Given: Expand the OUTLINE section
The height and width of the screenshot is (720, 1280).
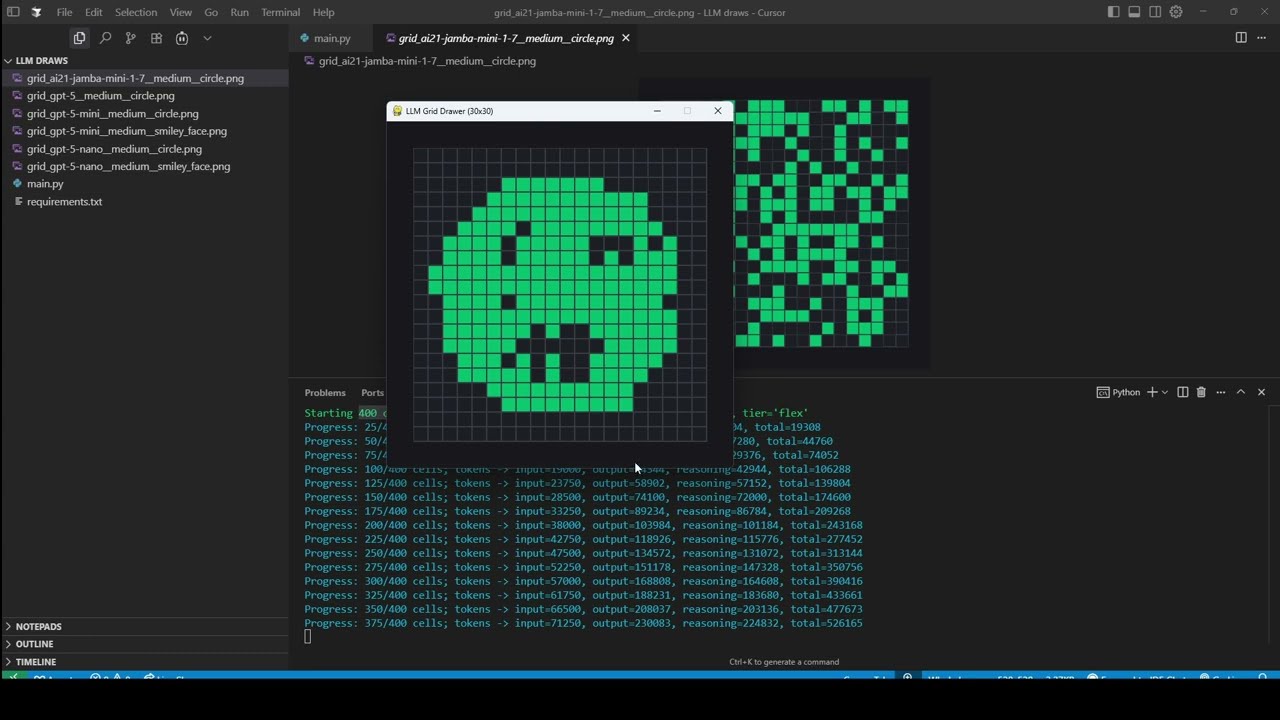Looking at the screenshot, I should pos(34,644).
